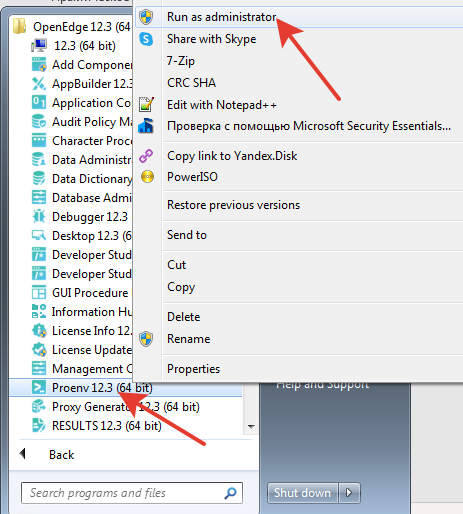
Task: Click the Yandex.Disk link icon
Action: pyautogui.click(x=146, y=156)
